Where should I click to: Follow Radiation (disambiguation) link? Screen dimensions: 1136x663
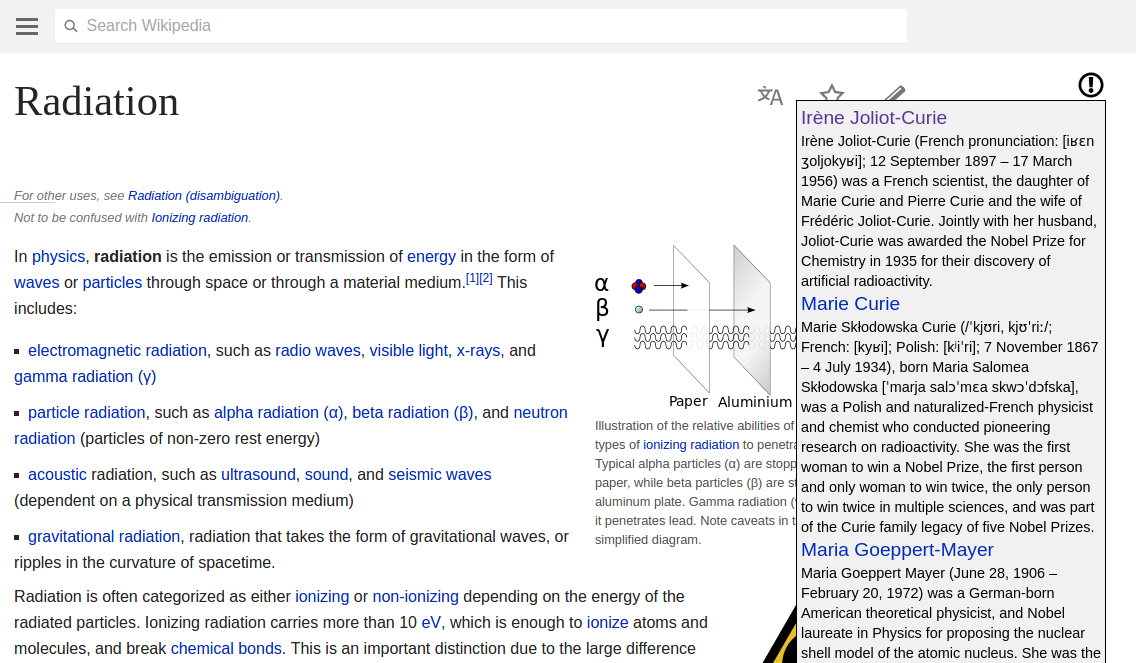pos(204,196)
